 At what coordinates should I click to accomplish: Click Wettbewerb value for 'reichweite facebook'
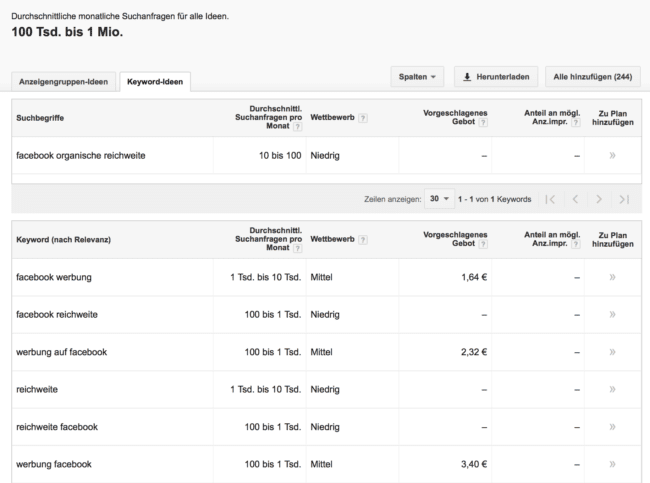pyautogui.click(x=325, y=427)
